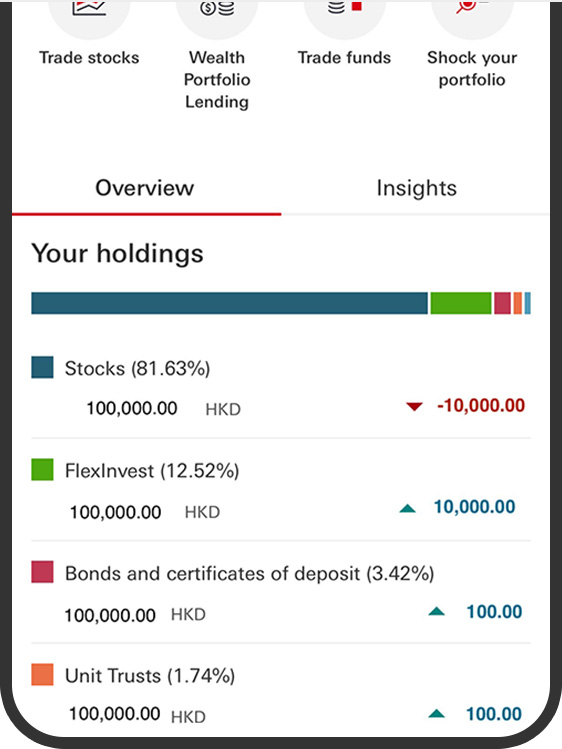Open Bonds and certificates of deposit holding
This screenshot has width=562, height=749.
coord(281,593)
